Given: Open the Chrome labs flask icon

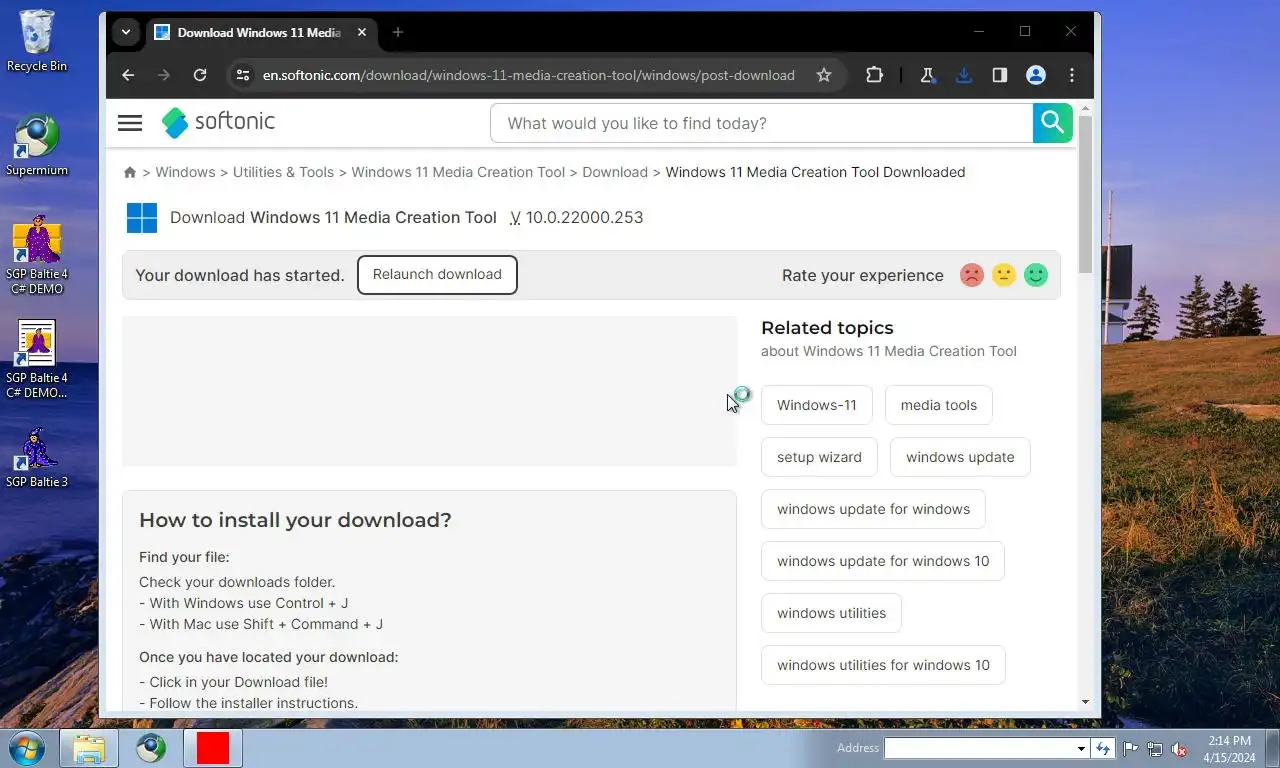Looking at the screenshot, I should pyautogui.click(x=928, y=75).
